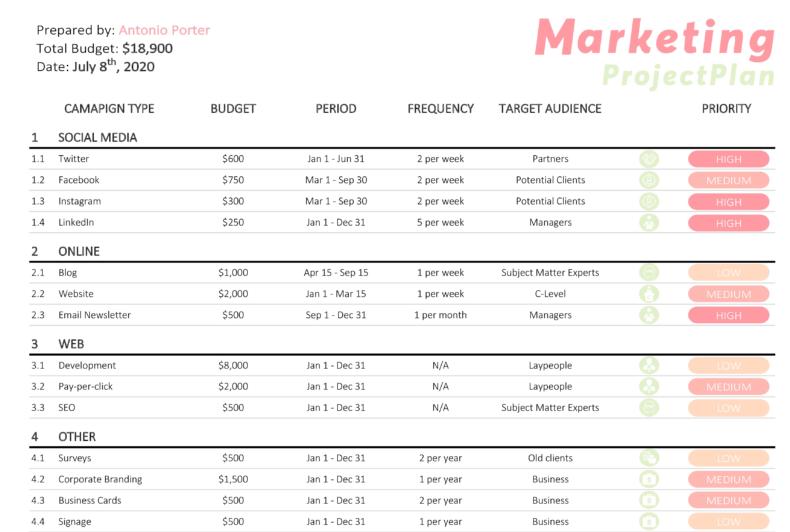This screenshot has width=790, height=532.
Task: Select the Laypeople icon in the Development row
Action: tap(649, 366)
